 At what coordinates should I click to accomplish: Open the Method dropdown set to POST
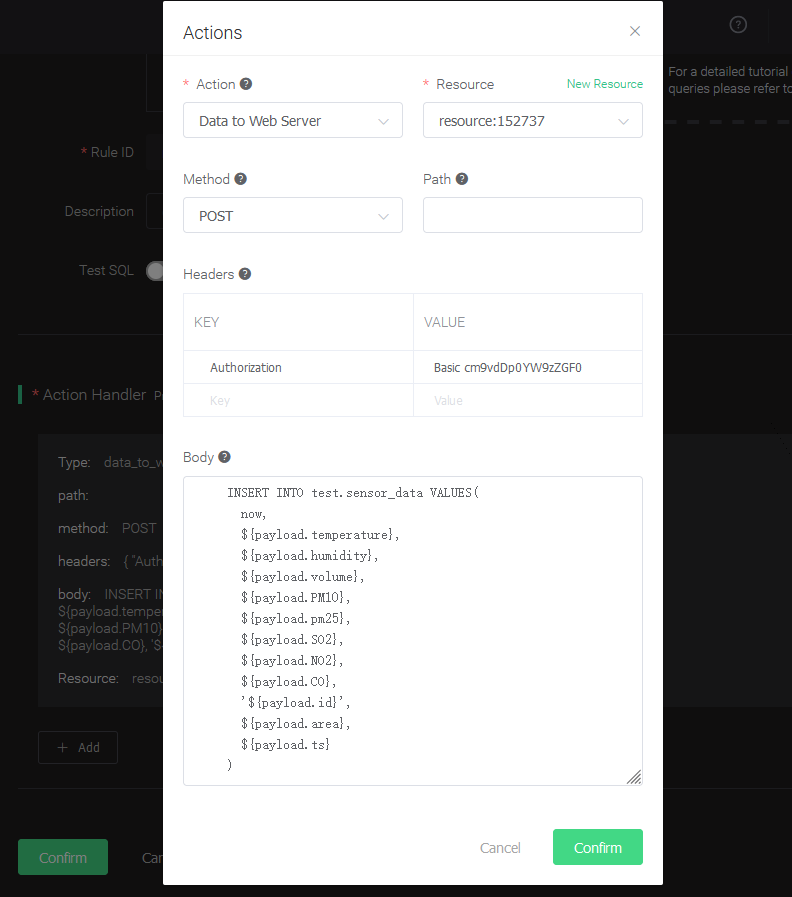[x=293, y=216]
